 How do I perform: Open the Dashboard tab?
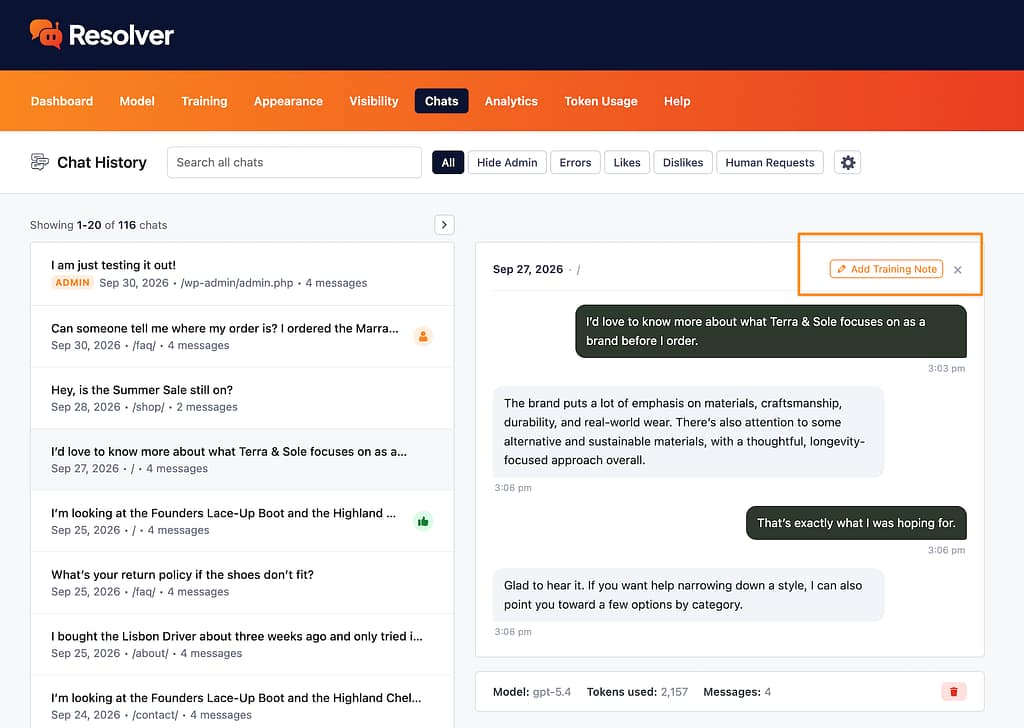tap(61, 101)
